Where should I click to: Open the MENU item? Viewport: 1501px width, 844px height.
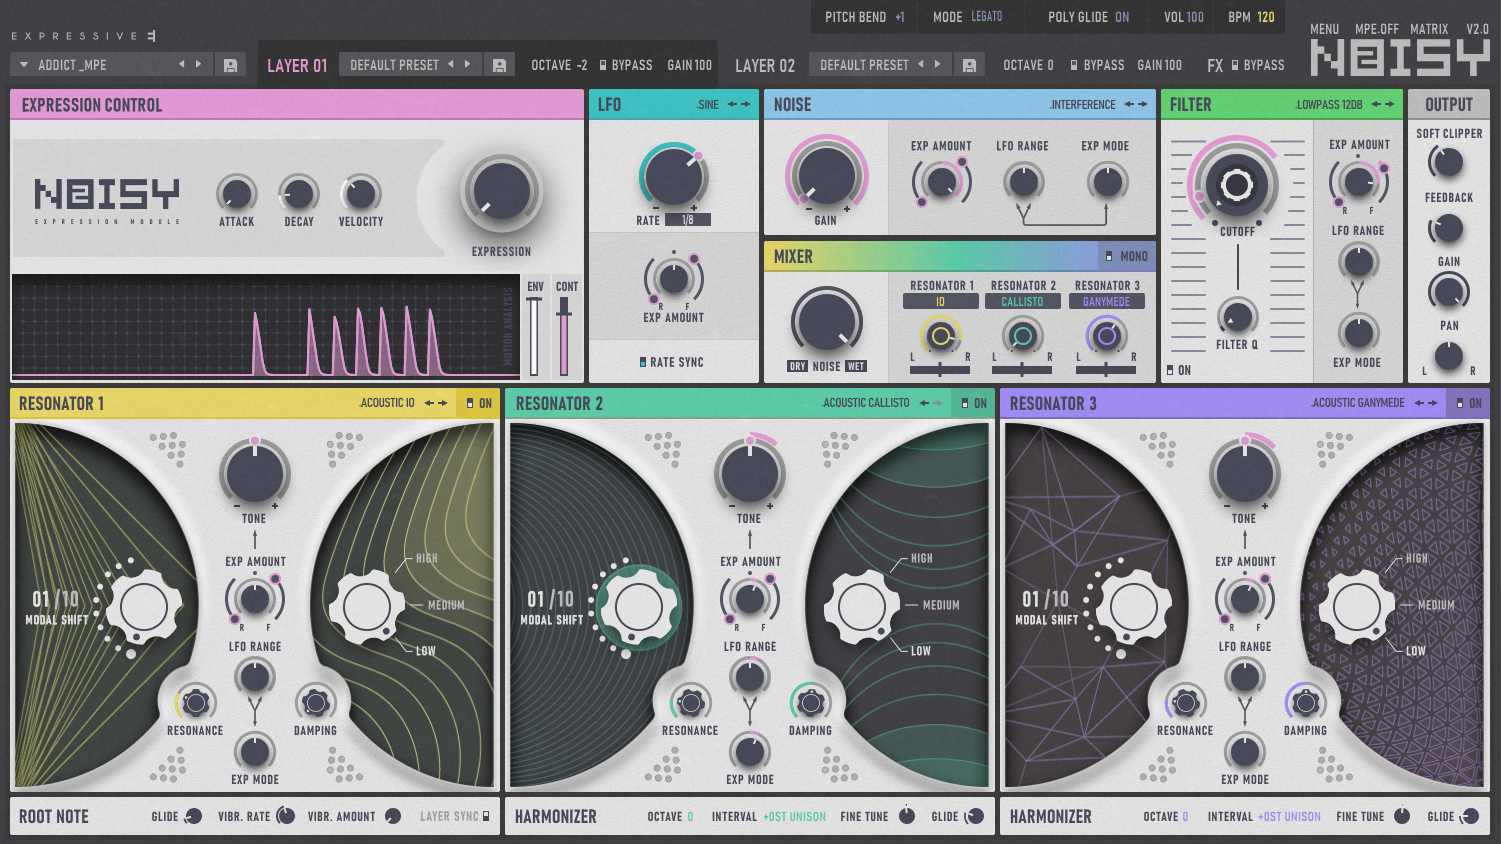click(1324, 29)
